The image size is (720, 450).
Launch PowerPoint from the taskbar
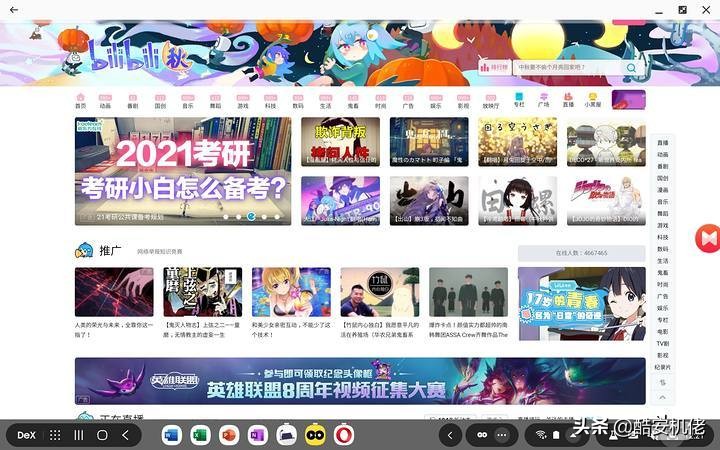(x=229, y=435)
